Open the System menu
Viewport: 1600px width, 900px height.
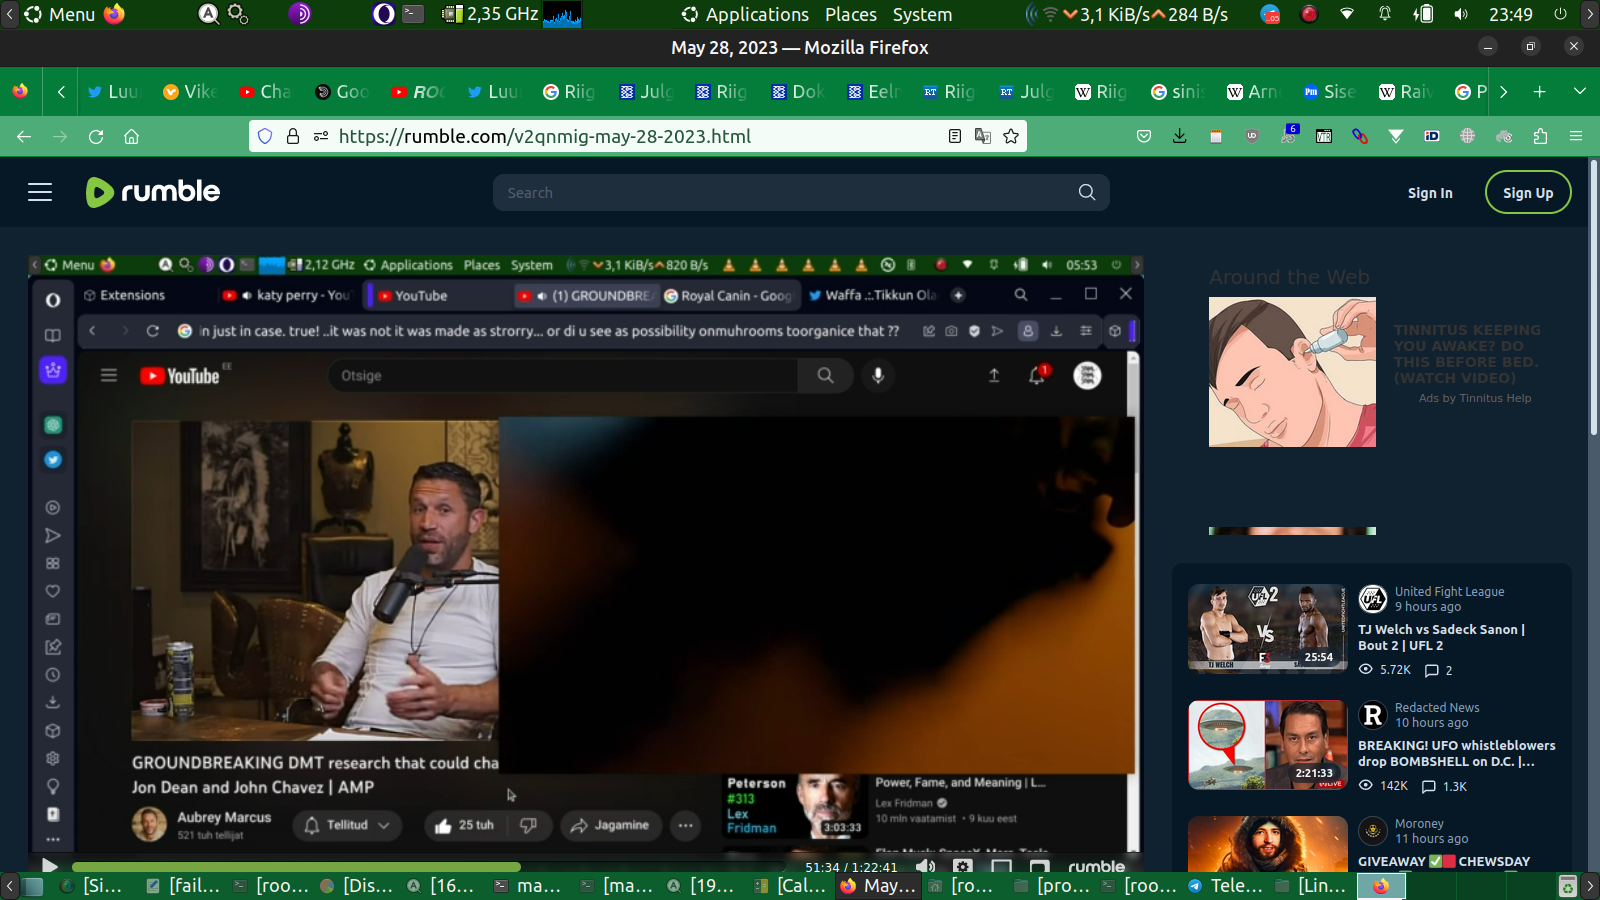pos(922,14)
